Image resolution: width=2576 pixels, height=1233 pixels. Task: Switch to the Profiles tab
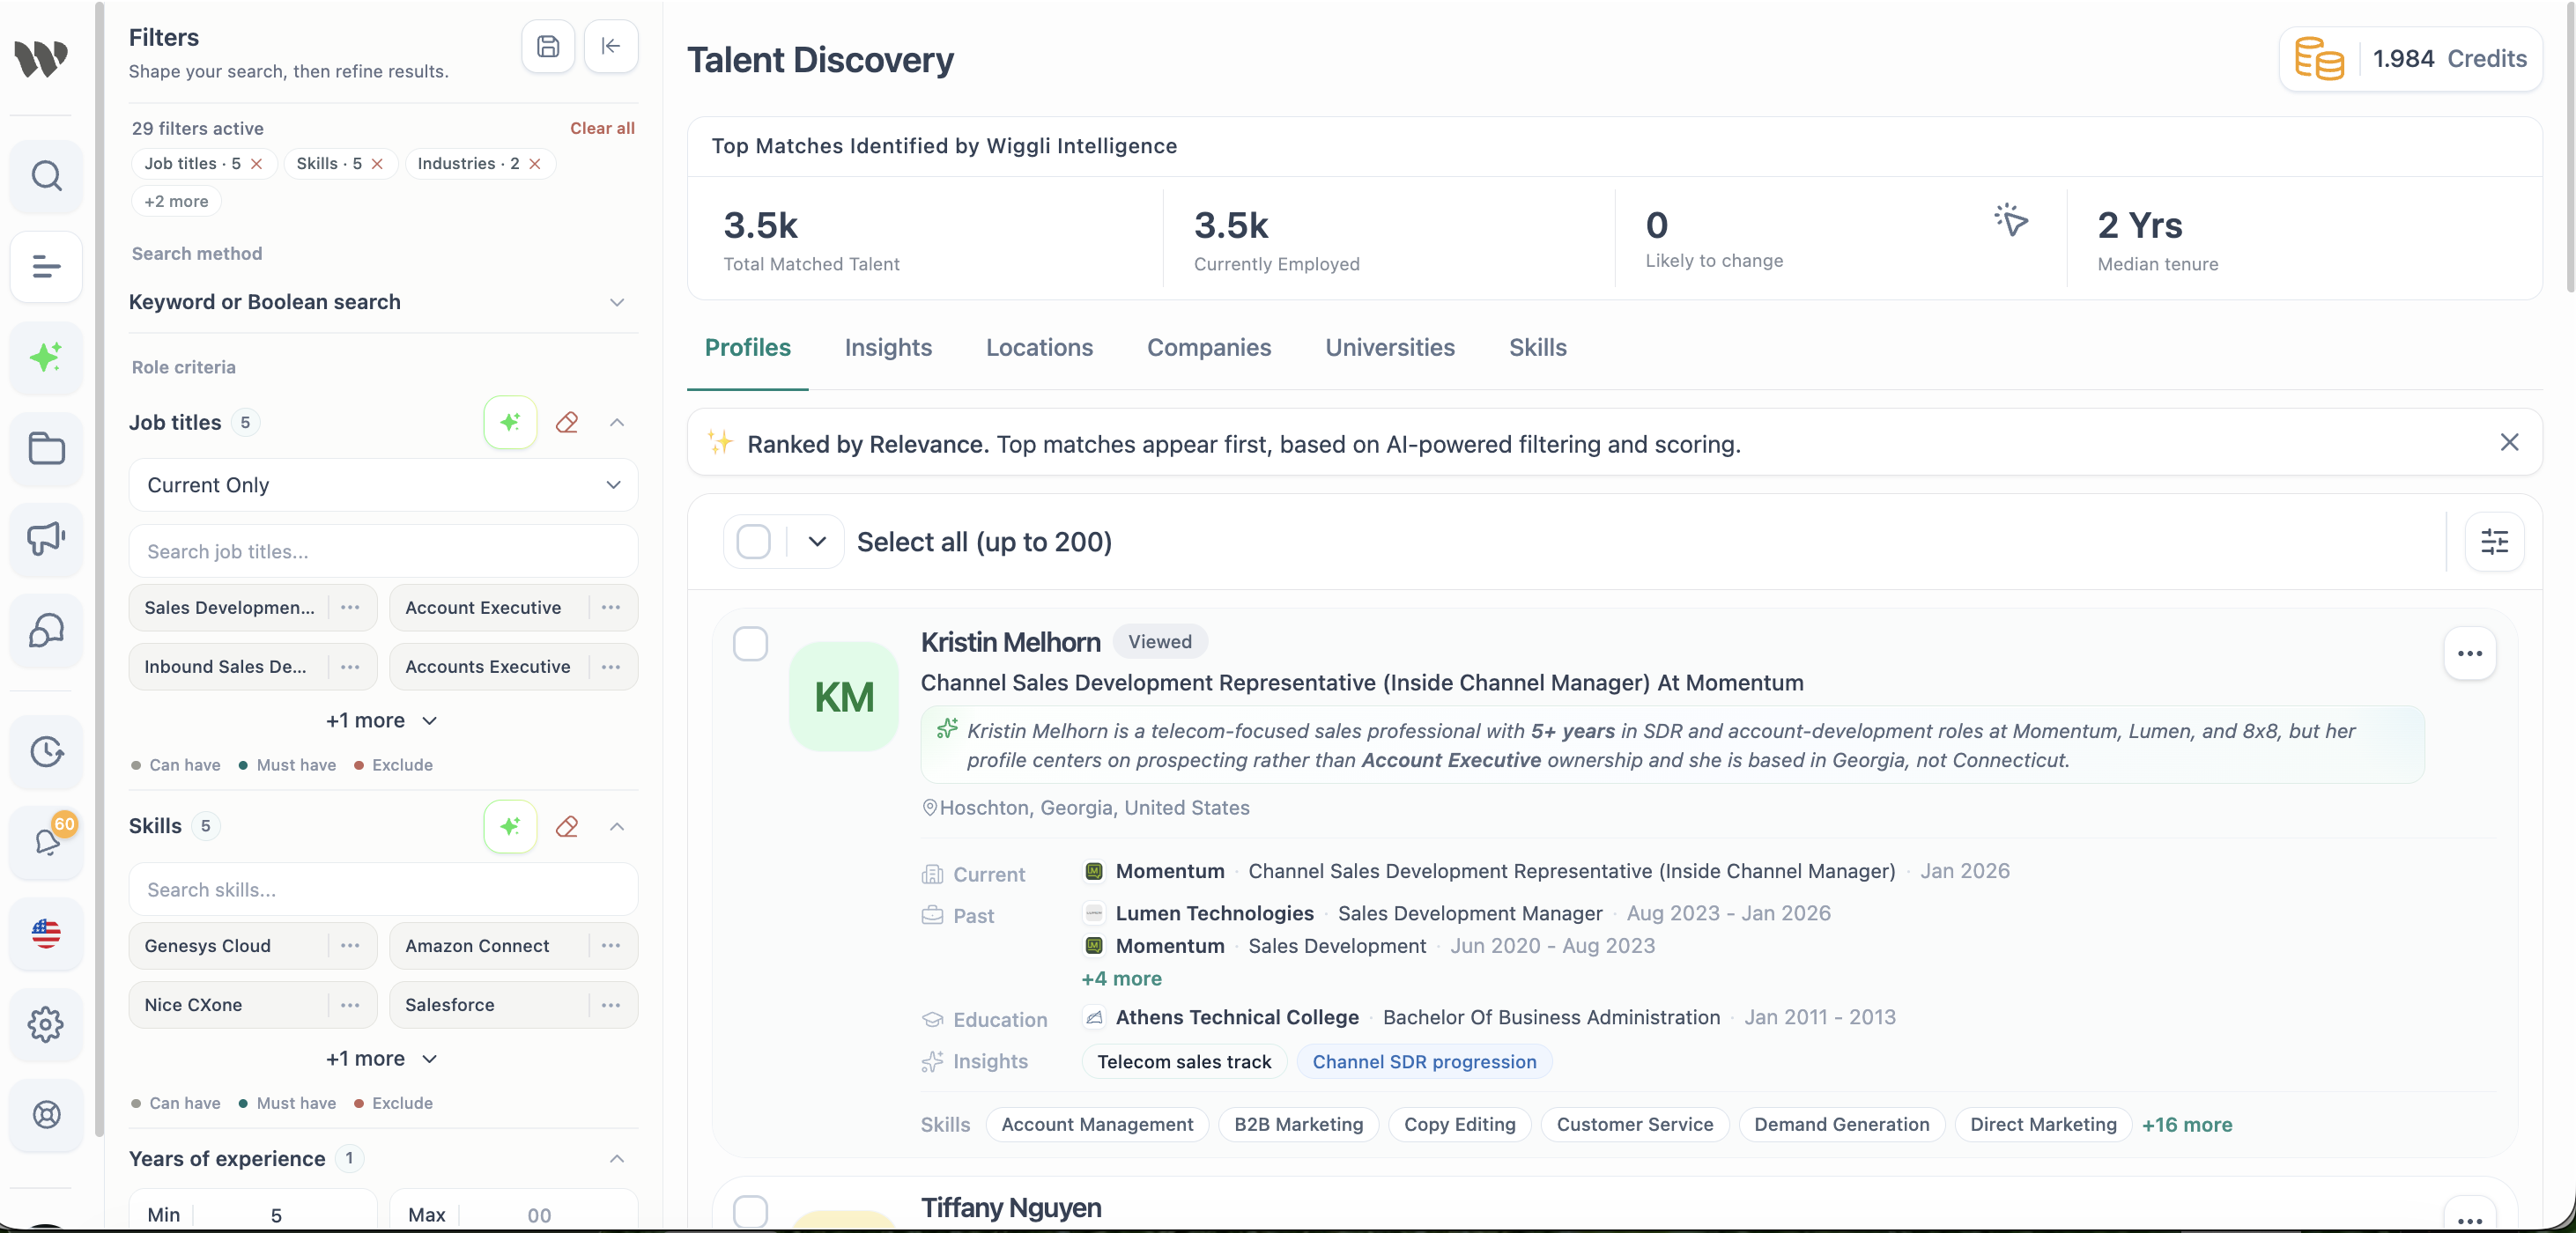point(748,347)
